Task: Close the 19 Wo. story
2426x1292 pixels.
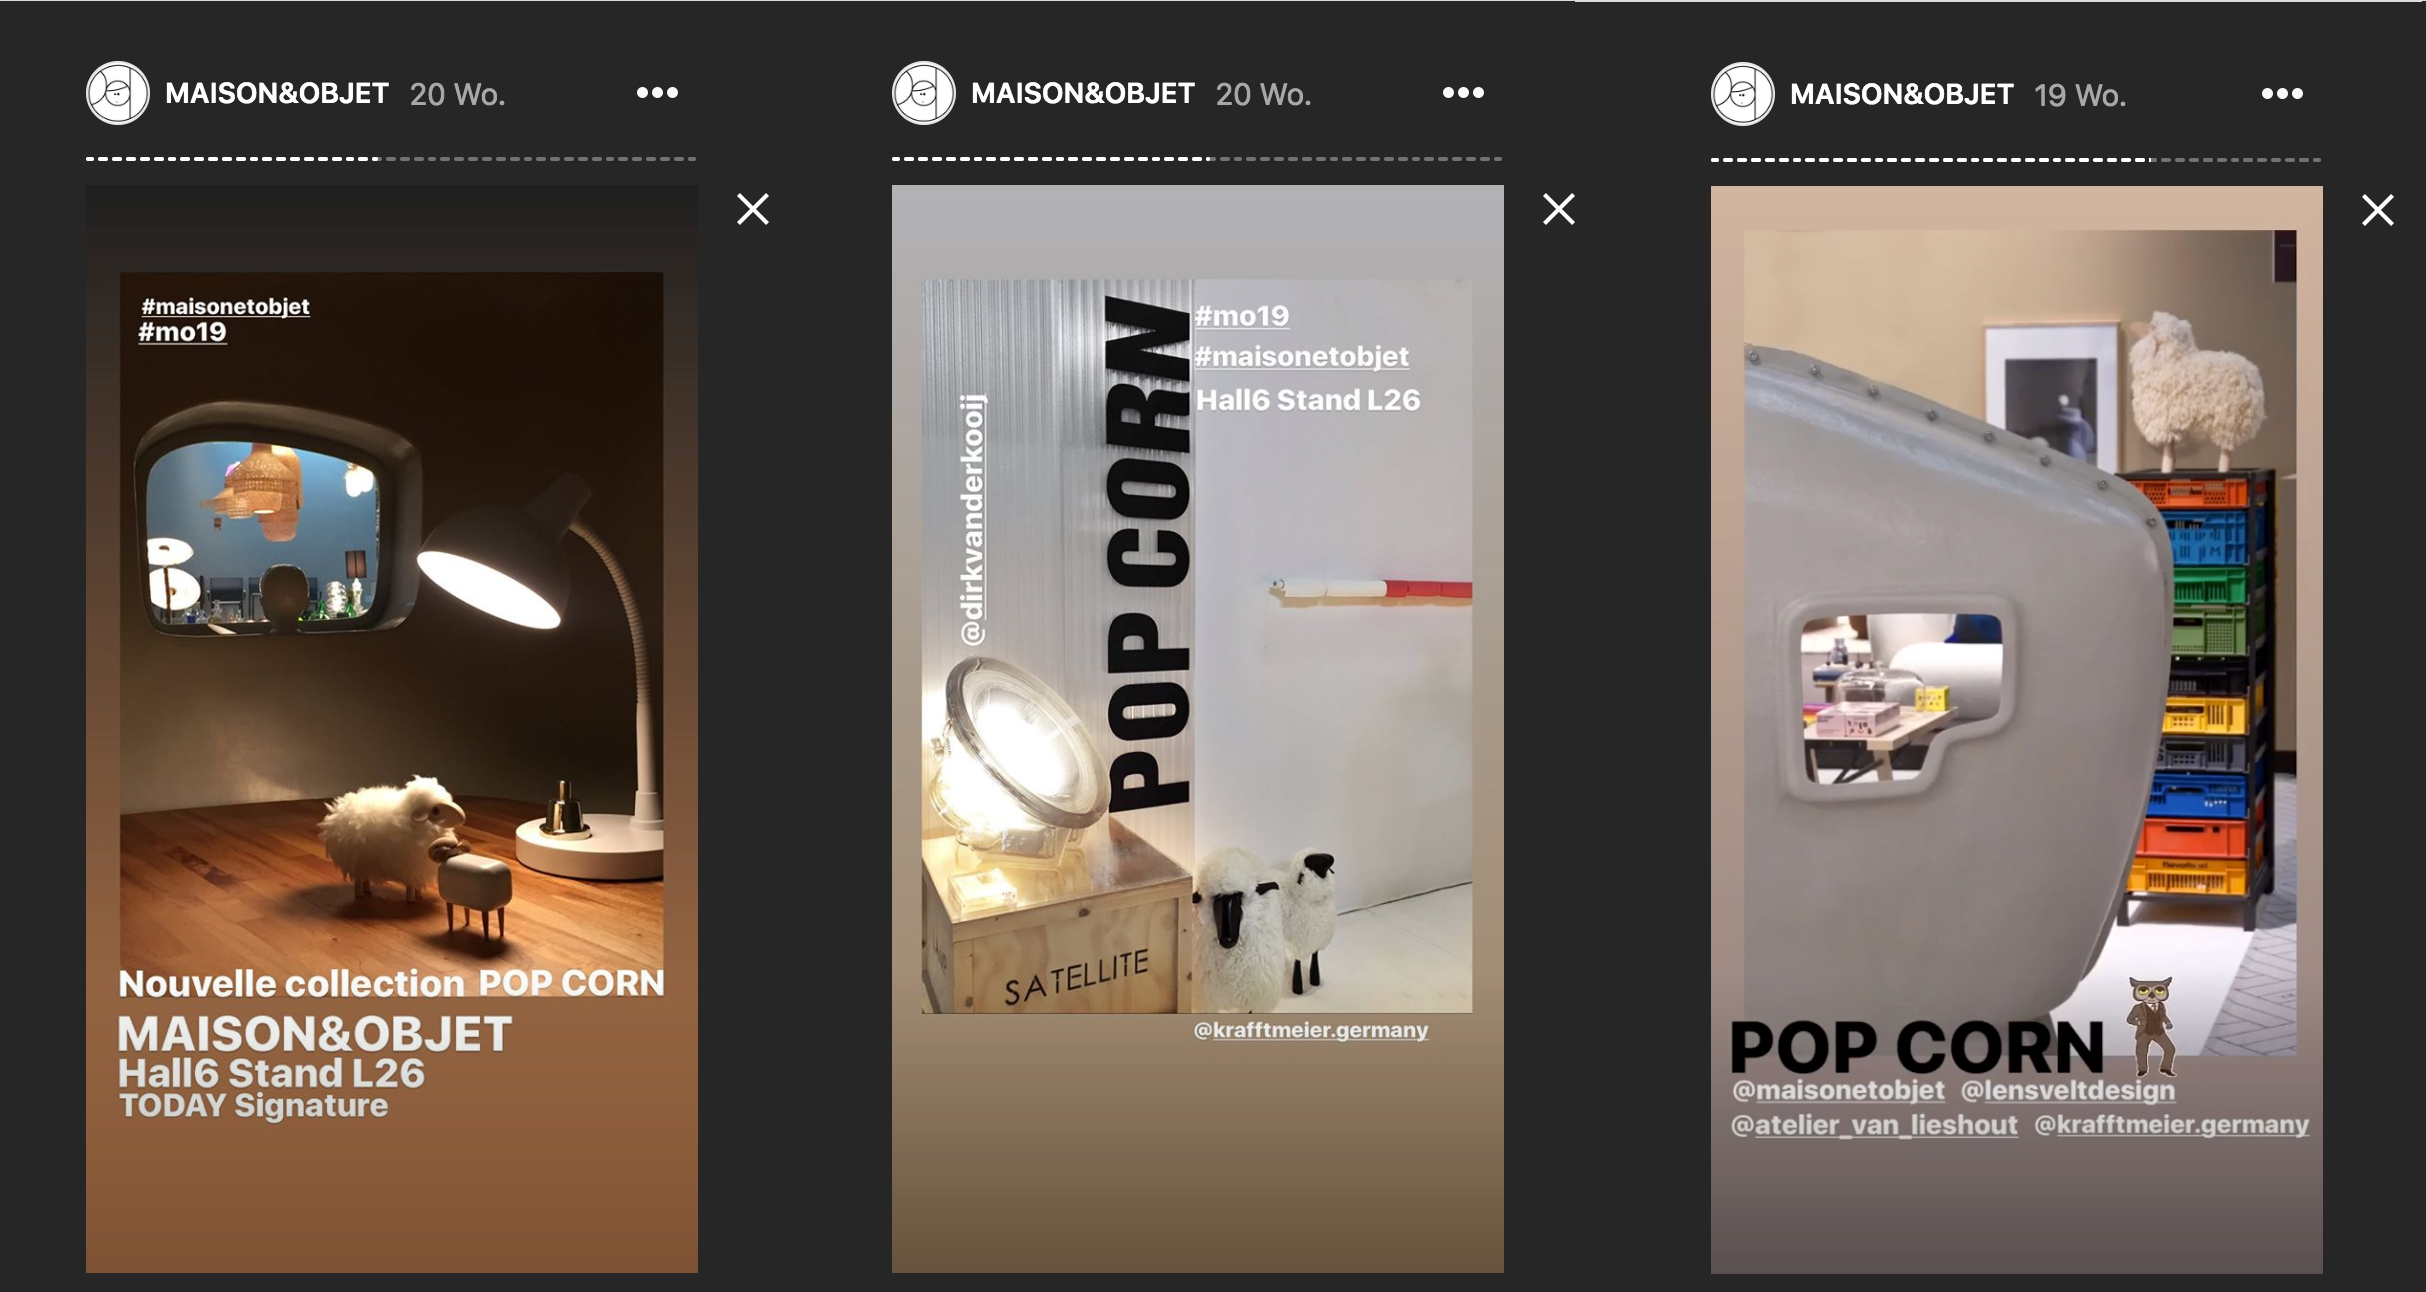Action: pyautogui.click(x=2378, y=210)
